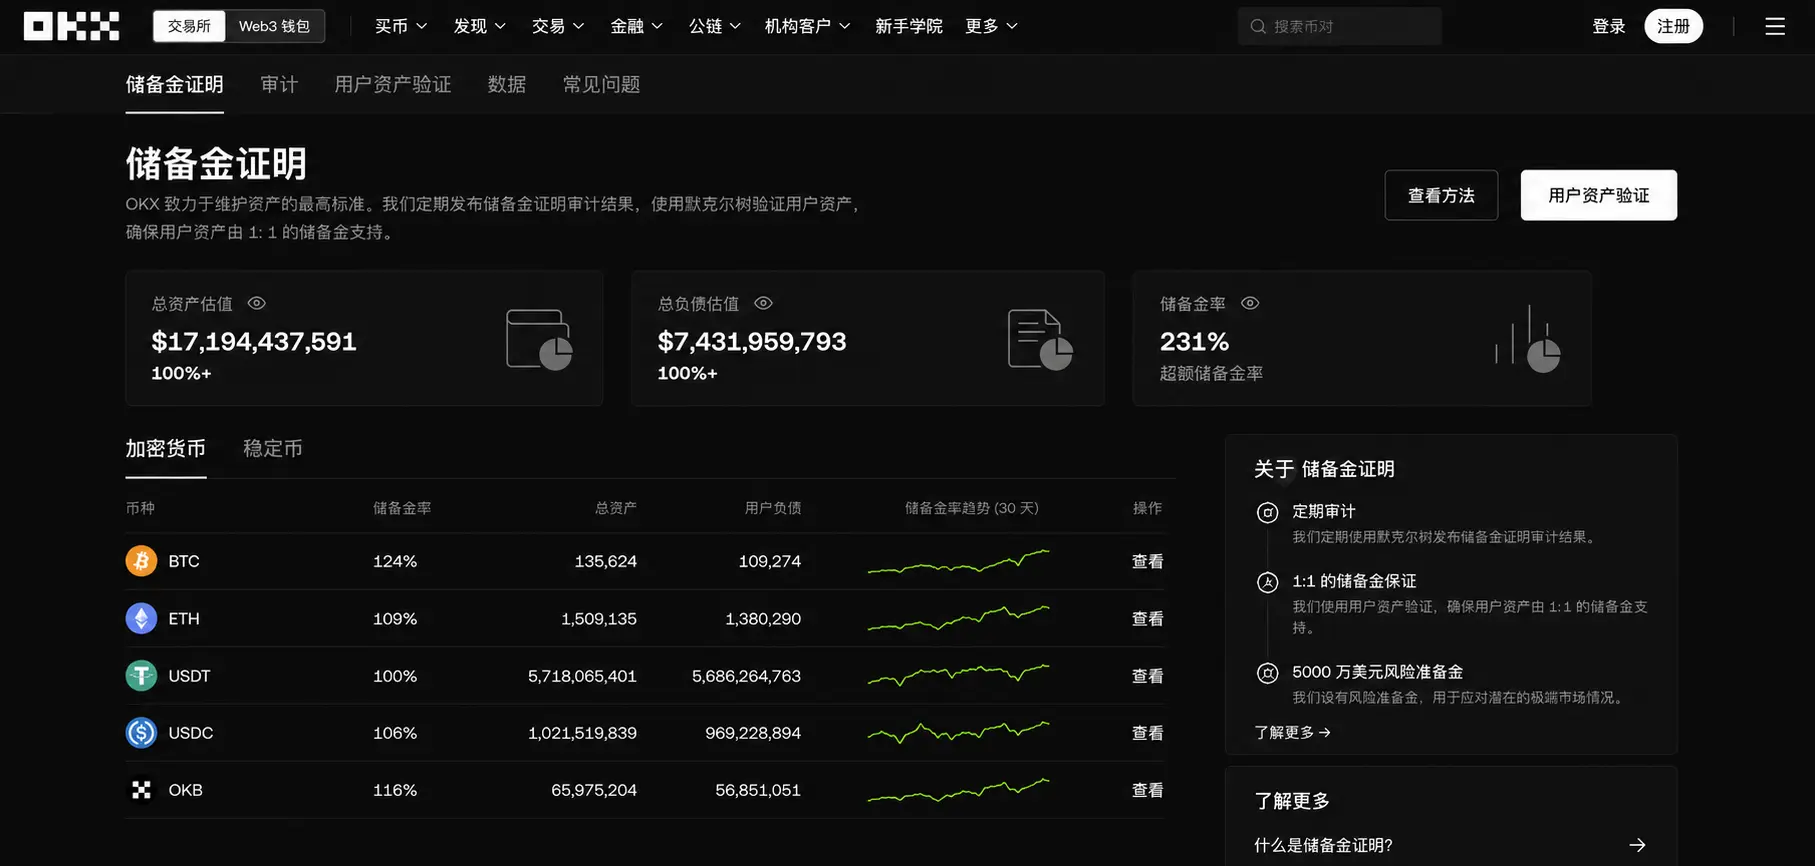
Task: Open 什么是储备金证明? question
Action: [1450, 845]
